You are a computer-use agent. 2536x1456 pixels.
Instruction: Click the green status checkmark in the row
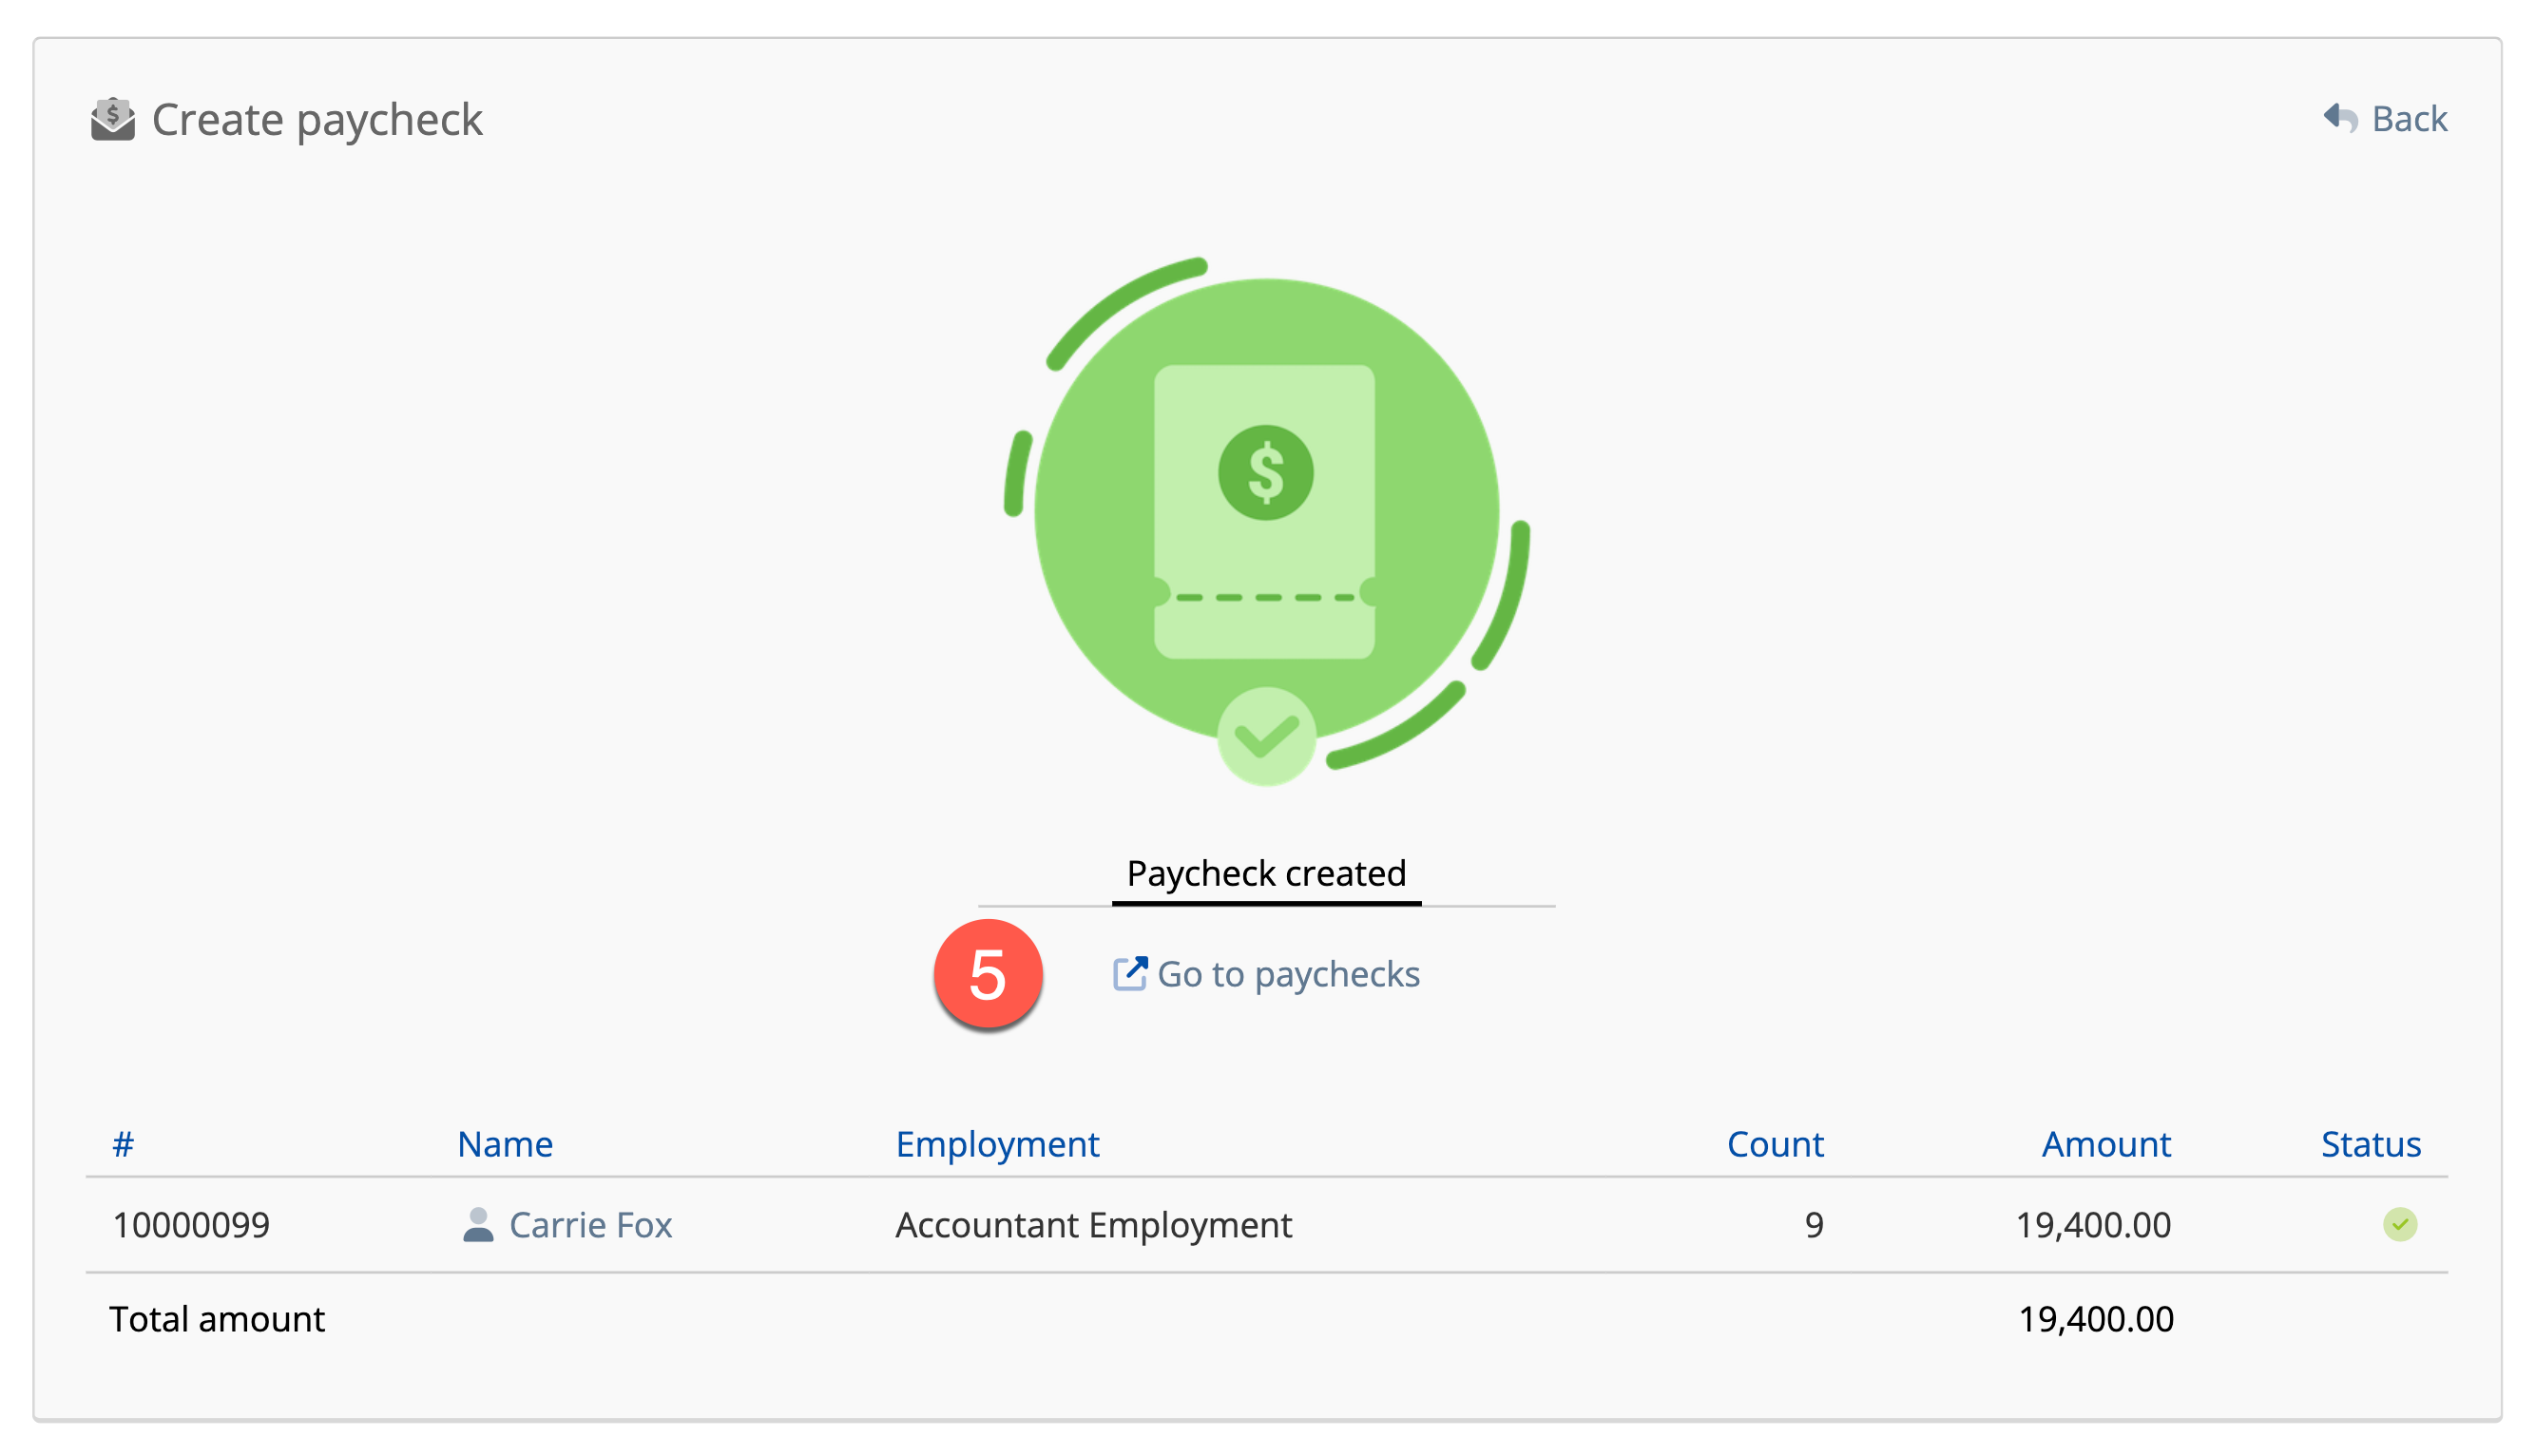point(2399,1225)
